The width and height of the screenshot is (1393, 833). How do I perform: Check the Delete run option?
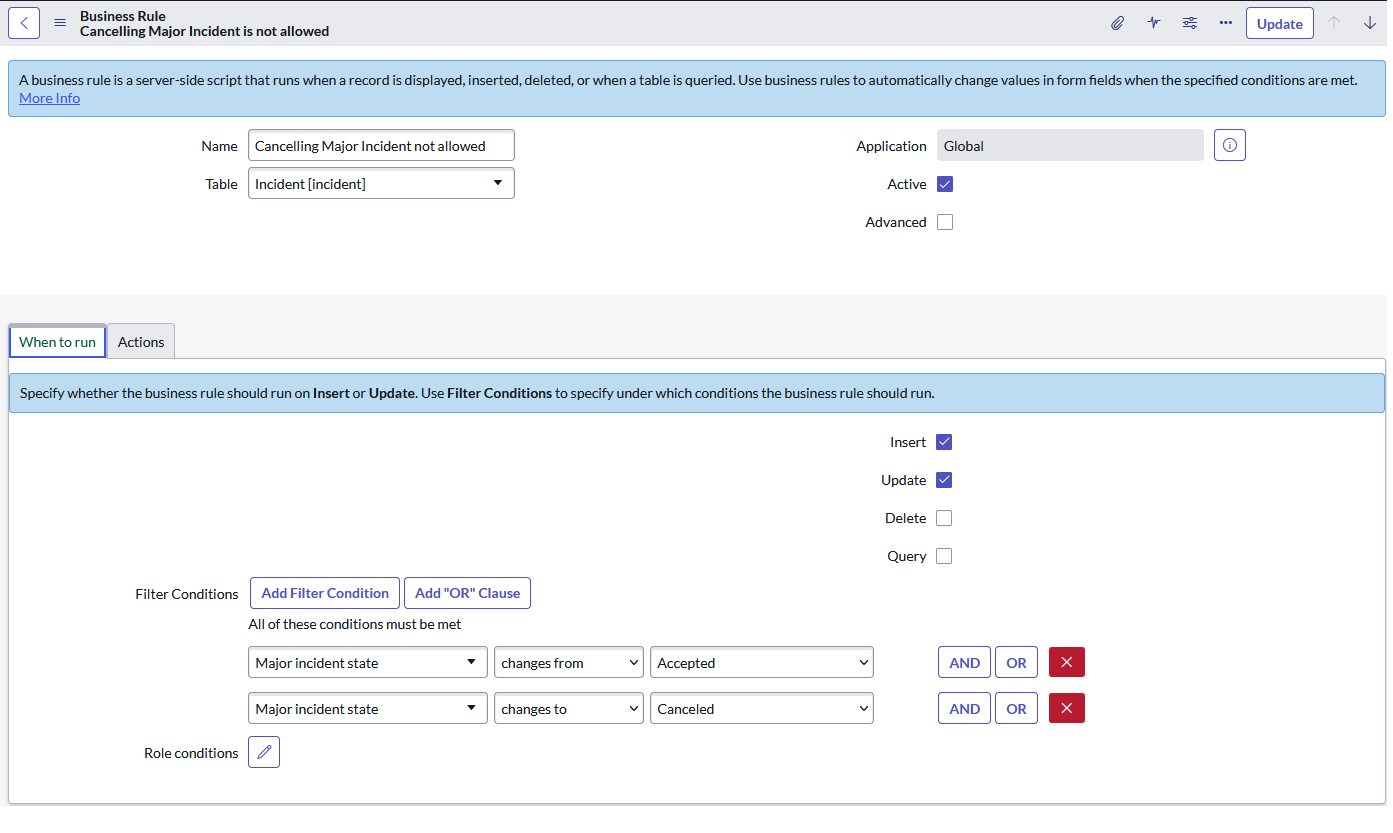tap(943, 517)
